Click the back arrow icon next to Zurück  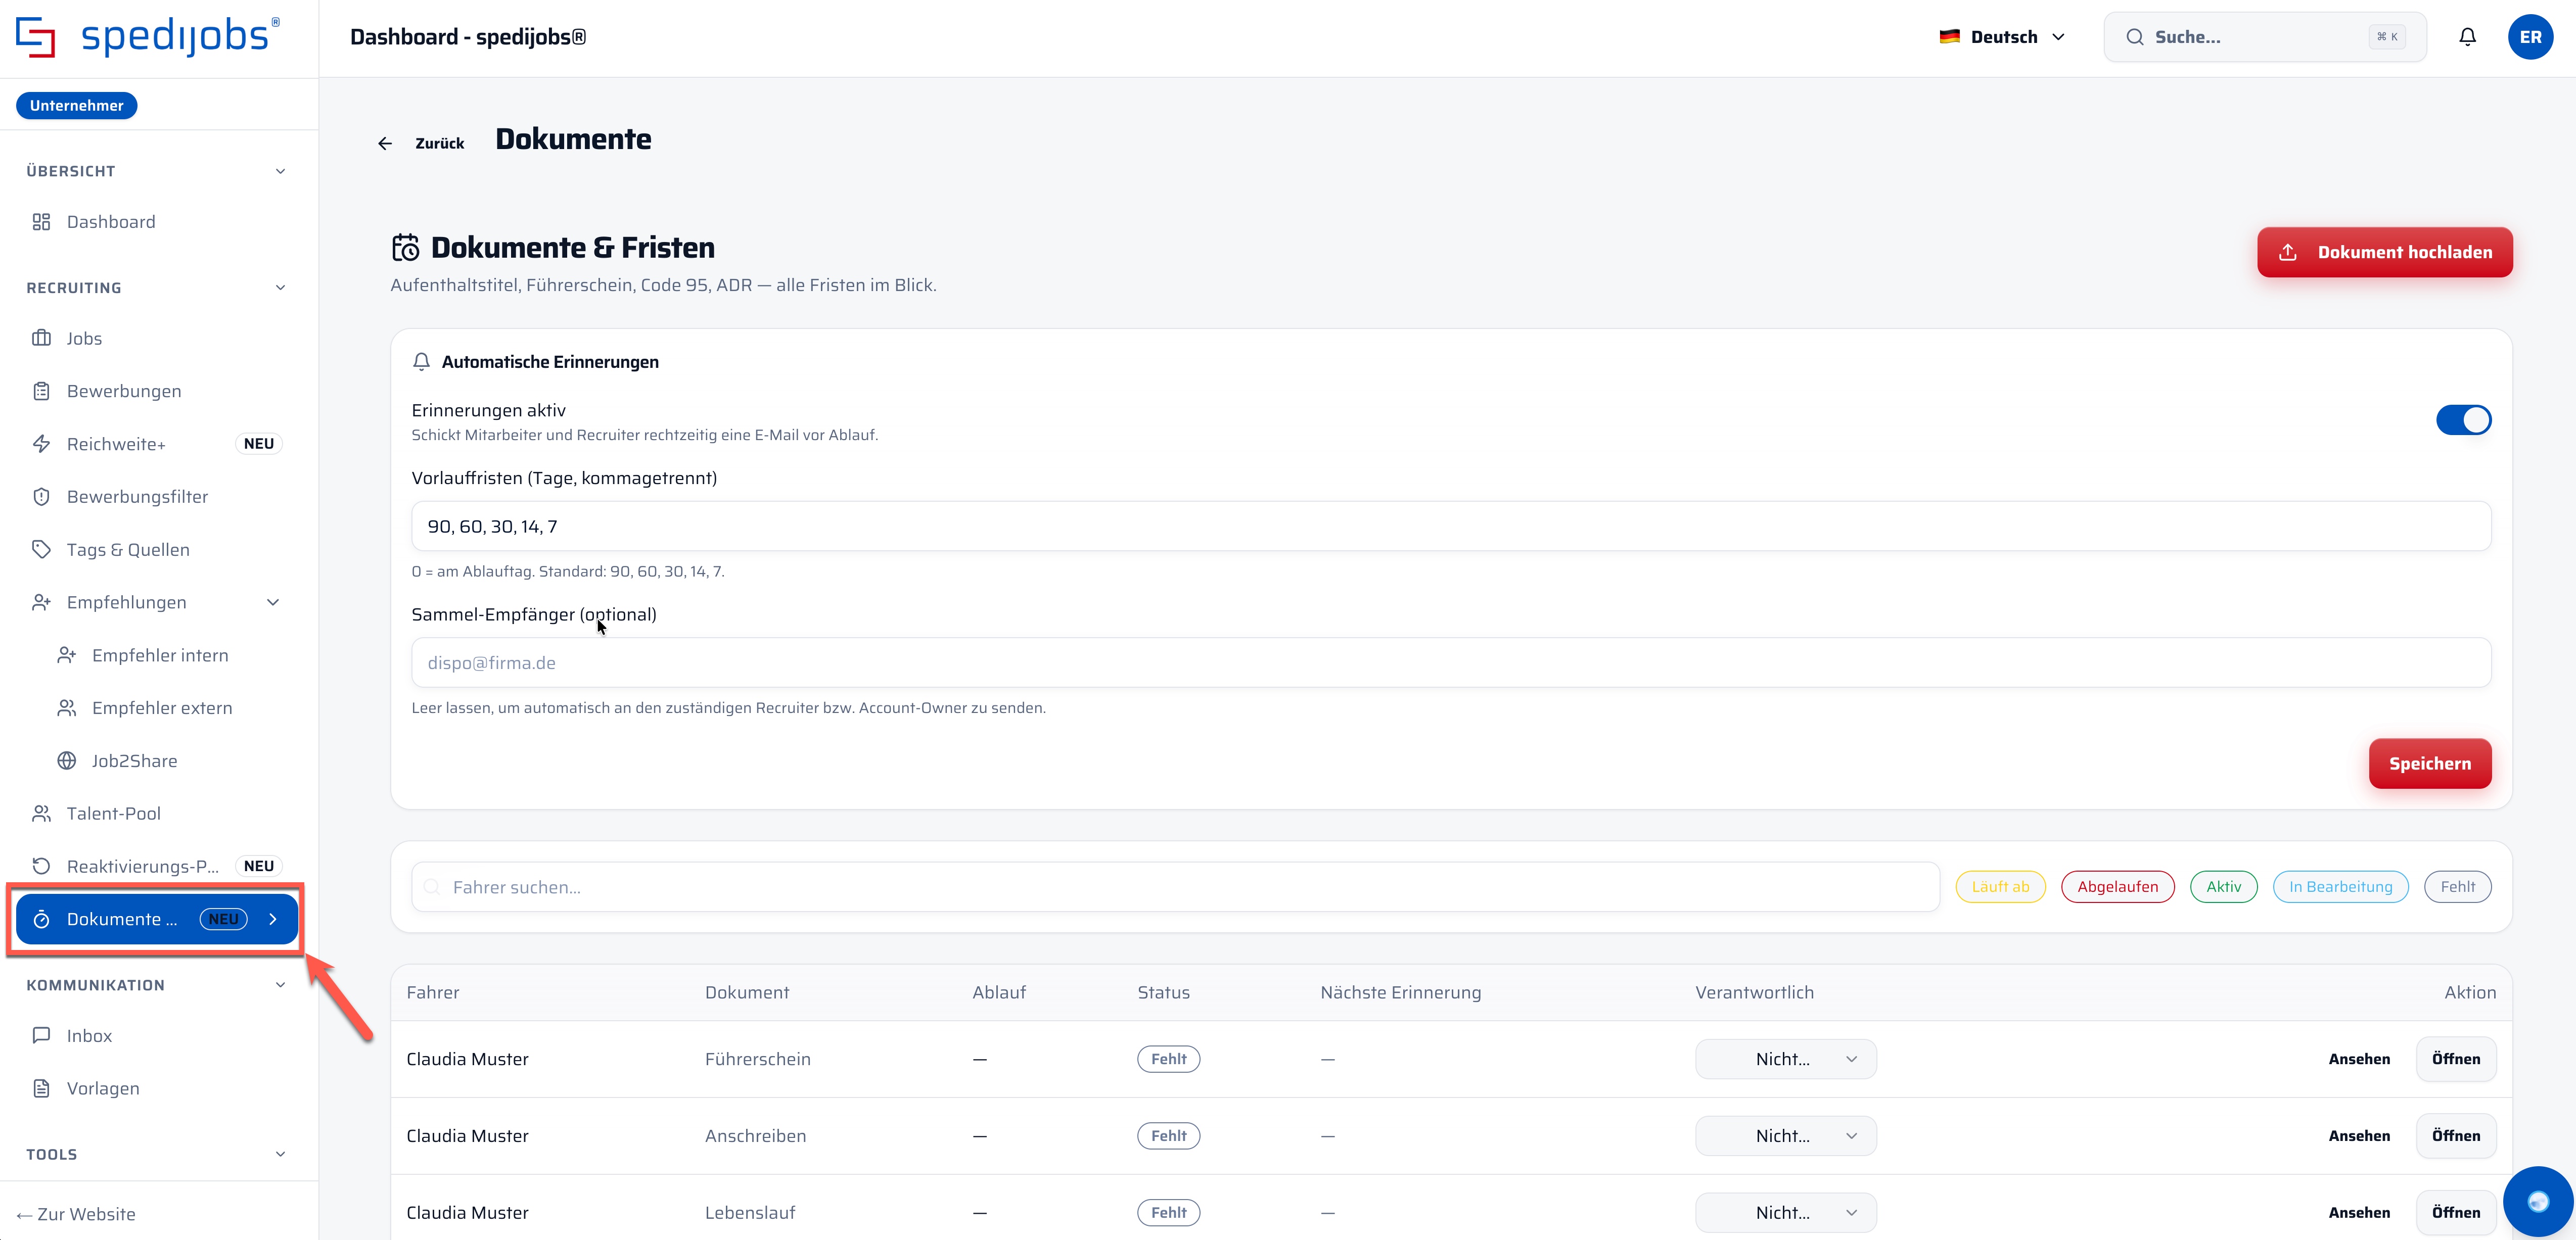(x=385, y=144)
